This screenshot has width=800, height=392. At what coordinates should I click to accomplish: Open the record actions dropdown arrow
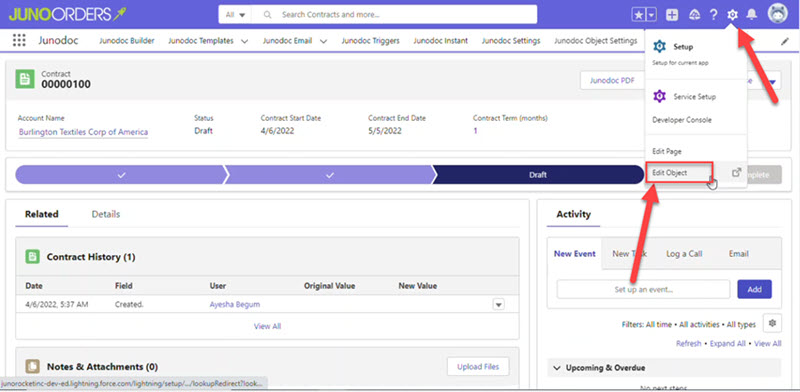click(772, 81)
